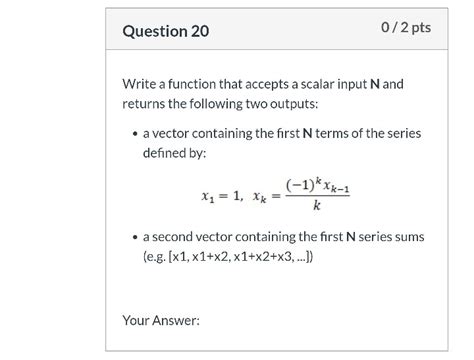This screenshot has width=474, height=360.
Task: Click the gray question header bar
Action: 277,29
